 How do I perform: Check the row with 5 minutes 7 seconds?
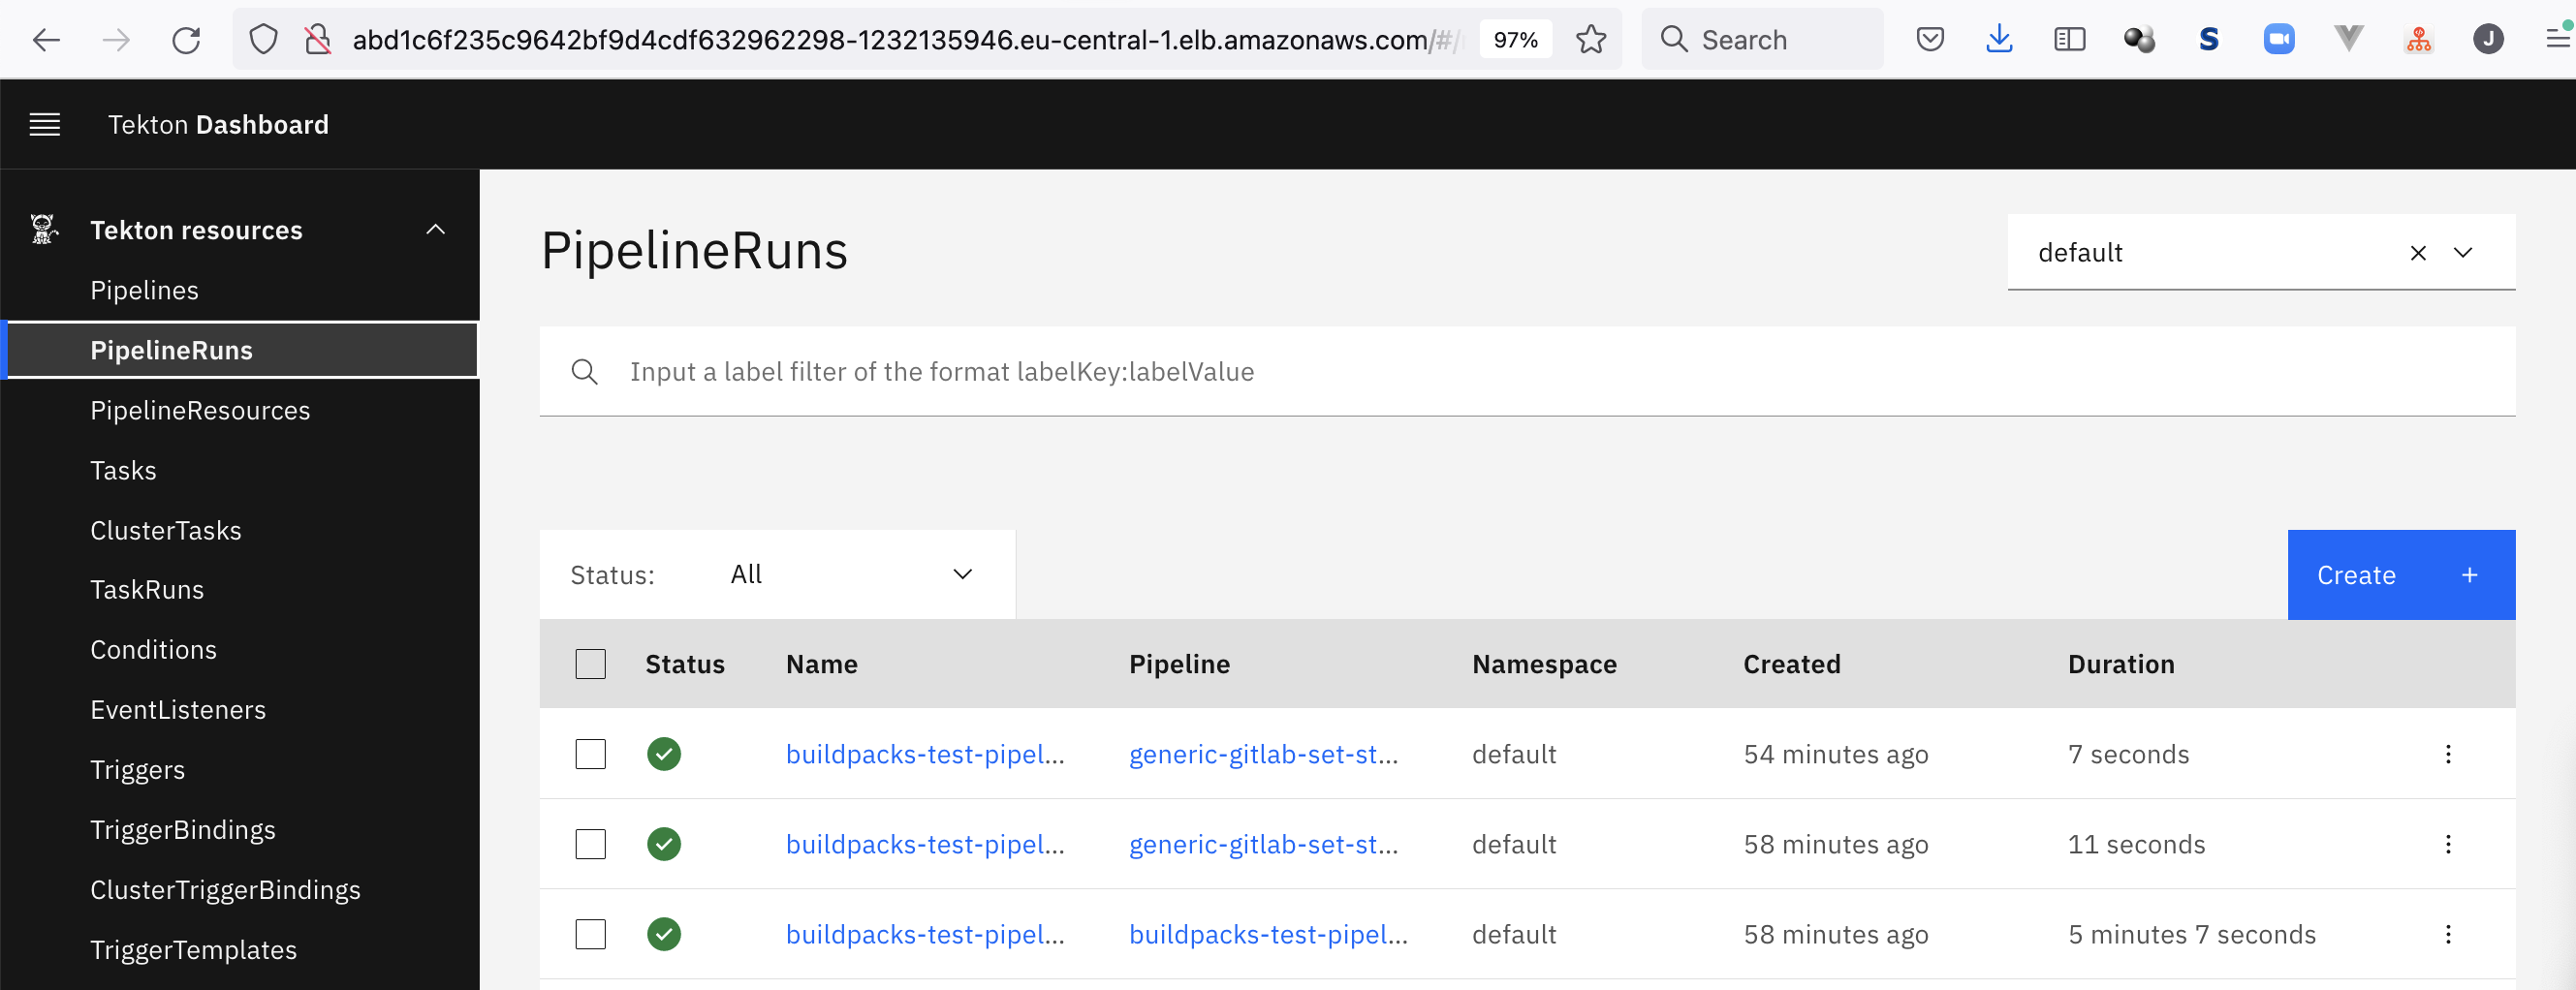click(590, 933)
